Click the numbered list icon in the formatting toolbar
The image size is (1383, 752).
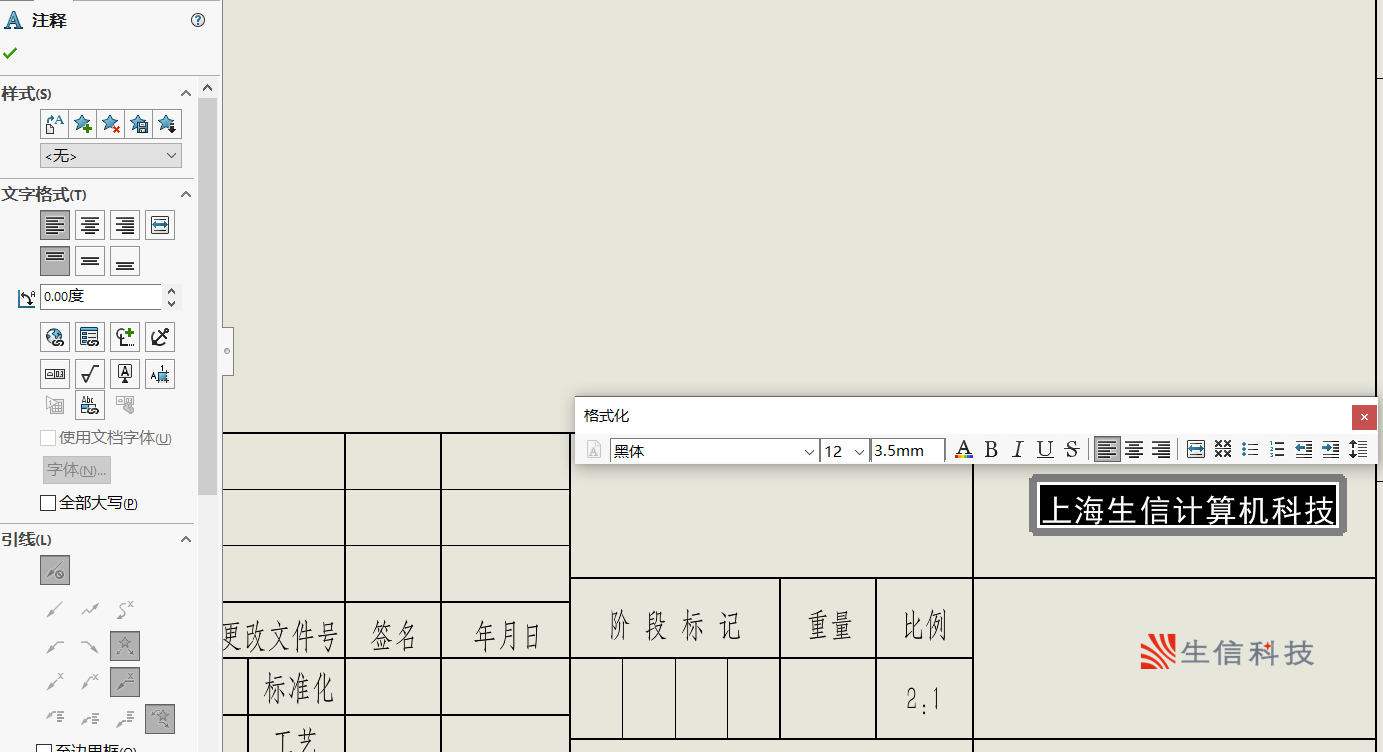(1277, 450)
